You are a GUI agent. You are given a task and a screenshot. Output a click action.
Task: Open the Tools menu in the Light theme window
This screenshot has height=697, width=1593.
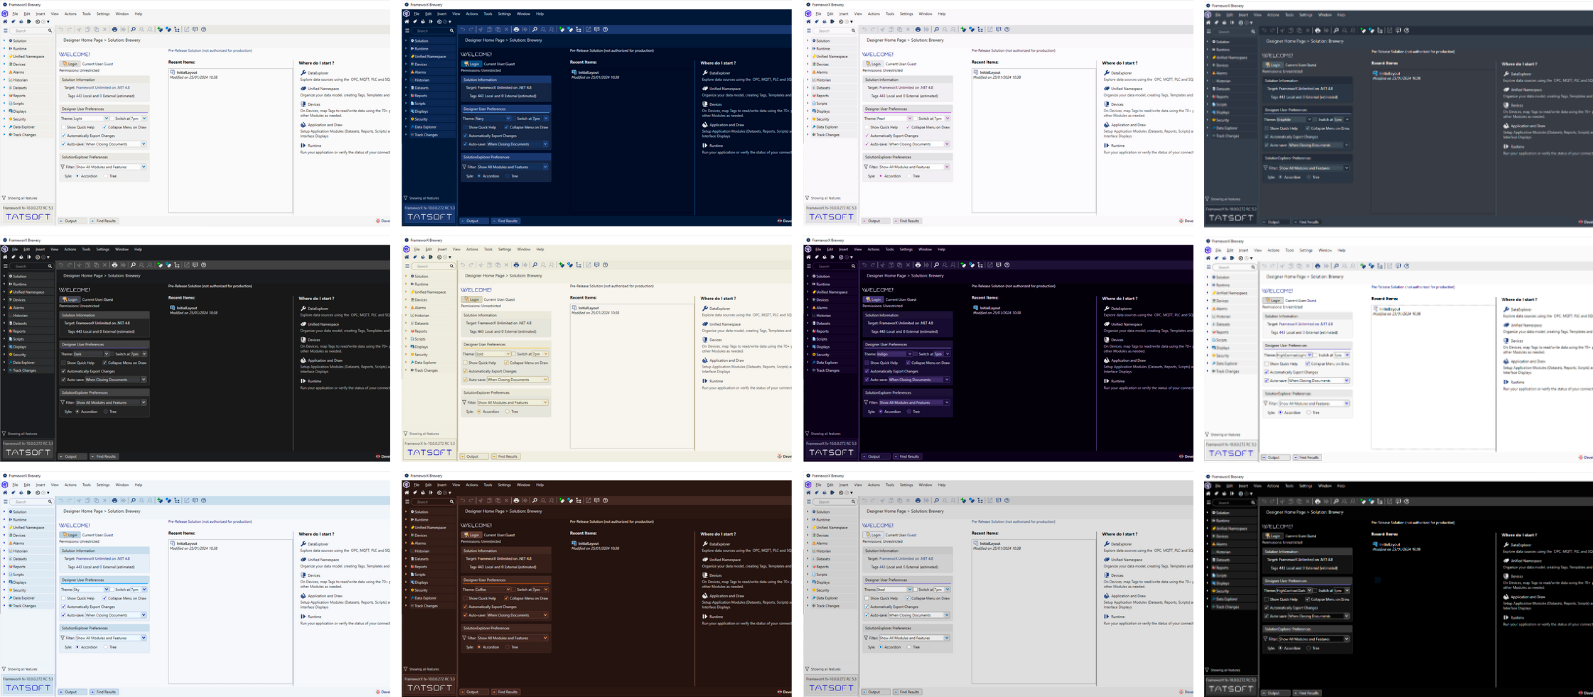click(86, 14)
